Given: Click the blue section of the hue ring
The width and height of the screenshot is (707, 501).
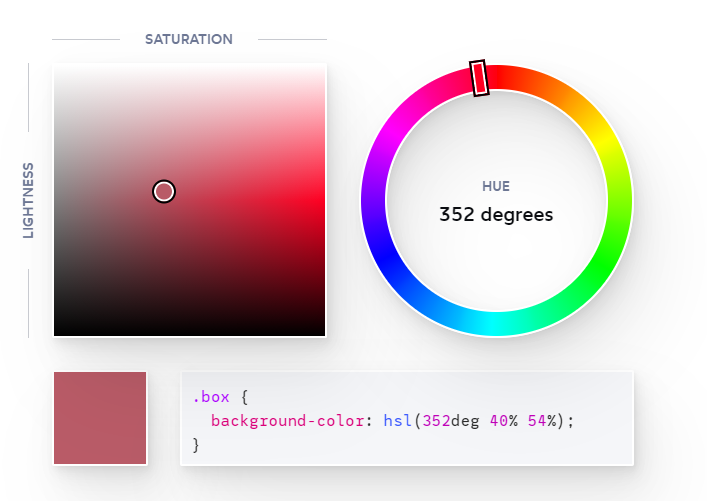Looking at the screenshot, I should 390,264.
